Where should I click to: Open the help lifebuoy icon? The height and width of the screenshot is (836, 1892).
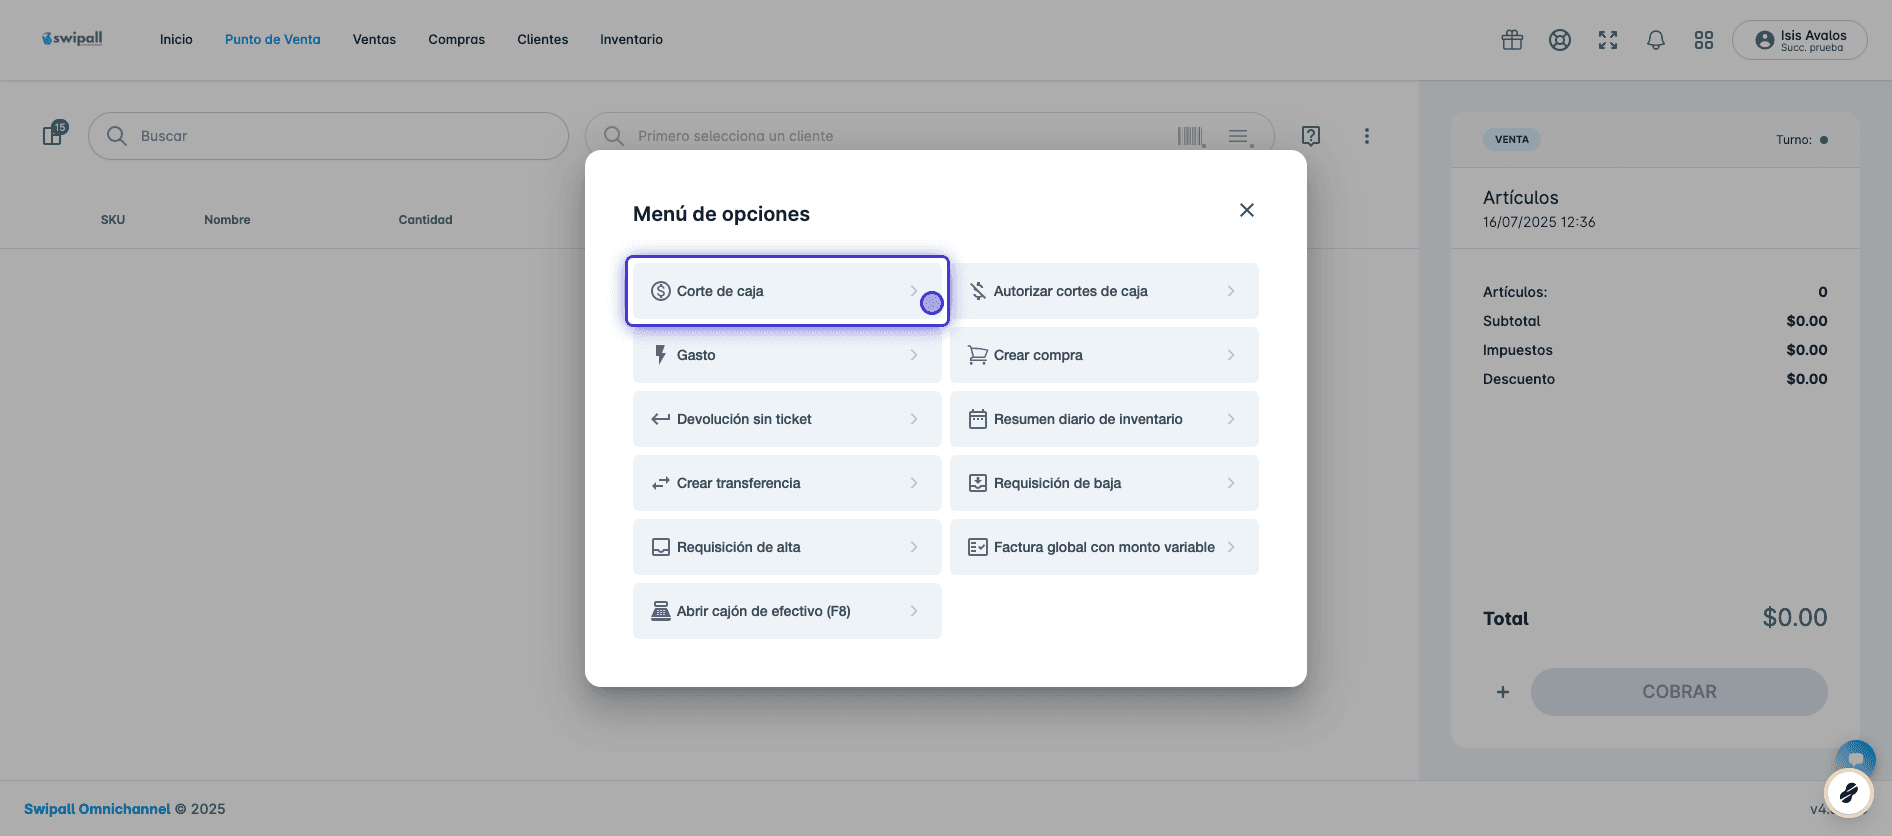1560,40
